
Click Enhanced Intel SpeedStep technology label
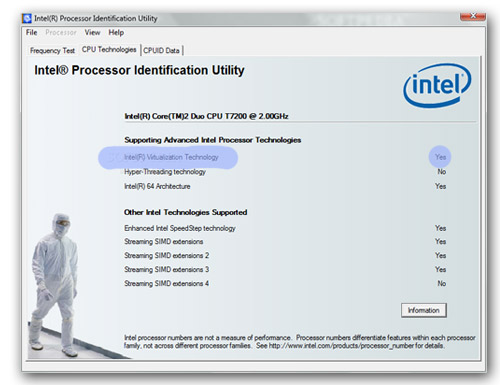pos(180,228)
